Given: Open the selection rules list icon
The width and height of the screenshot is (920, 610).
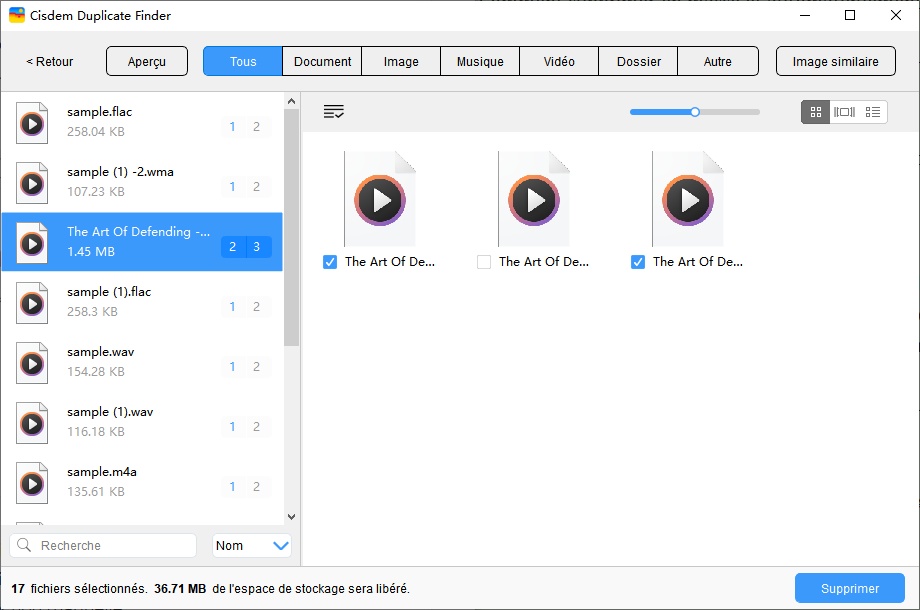Looking at the screenshot, I should (334, 112).
